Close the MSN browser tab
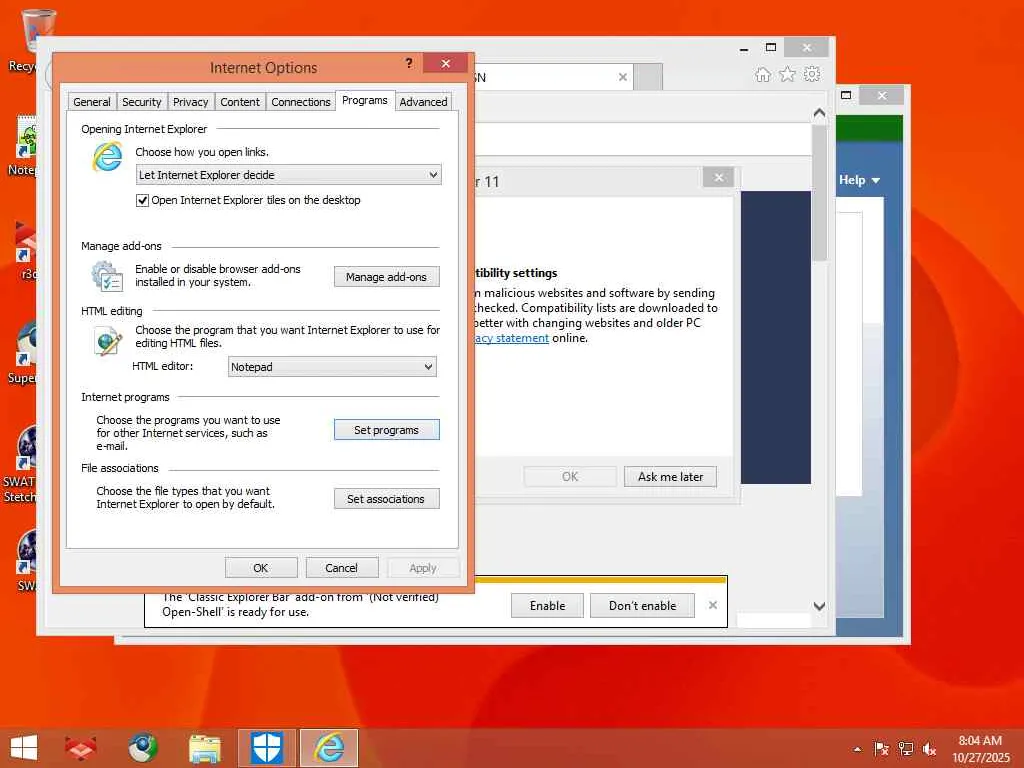The width and height of the screenshot is (1024, 768). coord(622,77)
